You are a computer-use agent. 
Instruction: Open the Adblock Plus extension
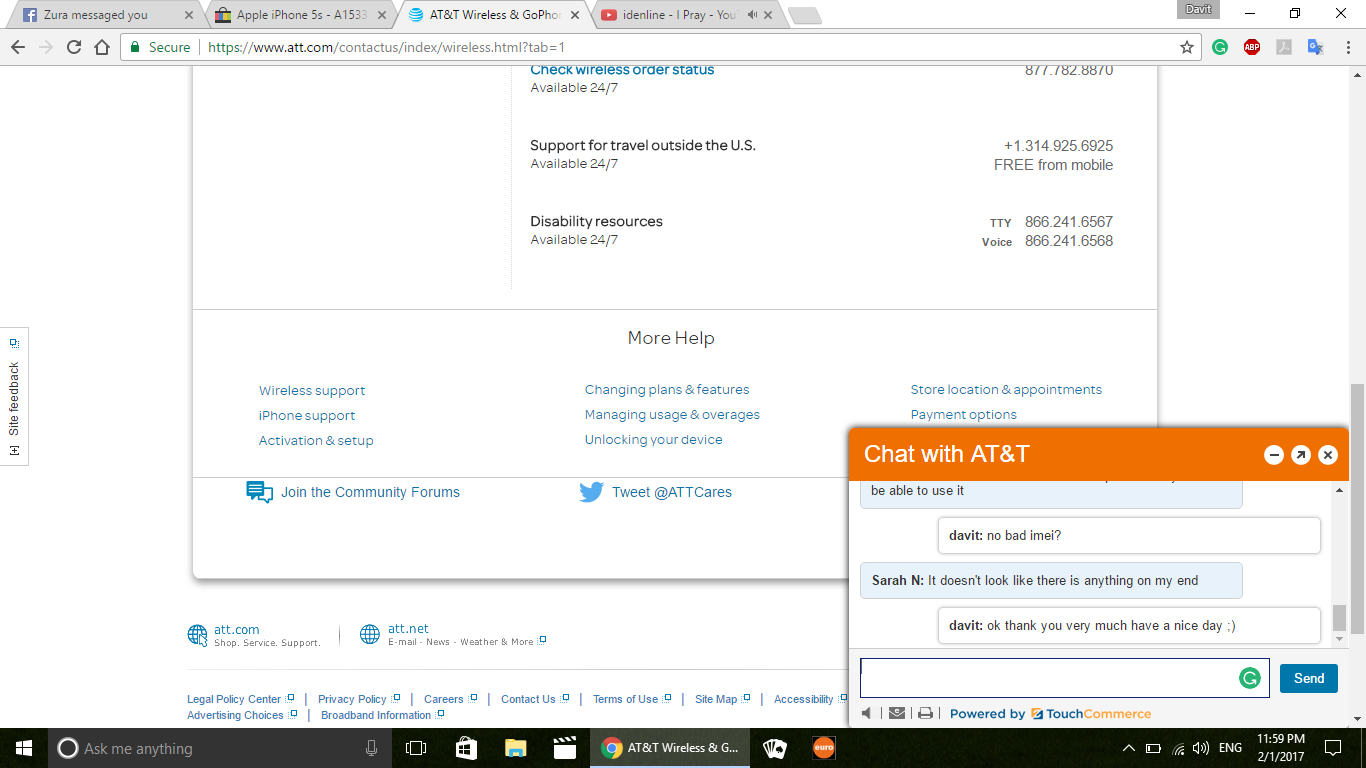(1252, 47)
